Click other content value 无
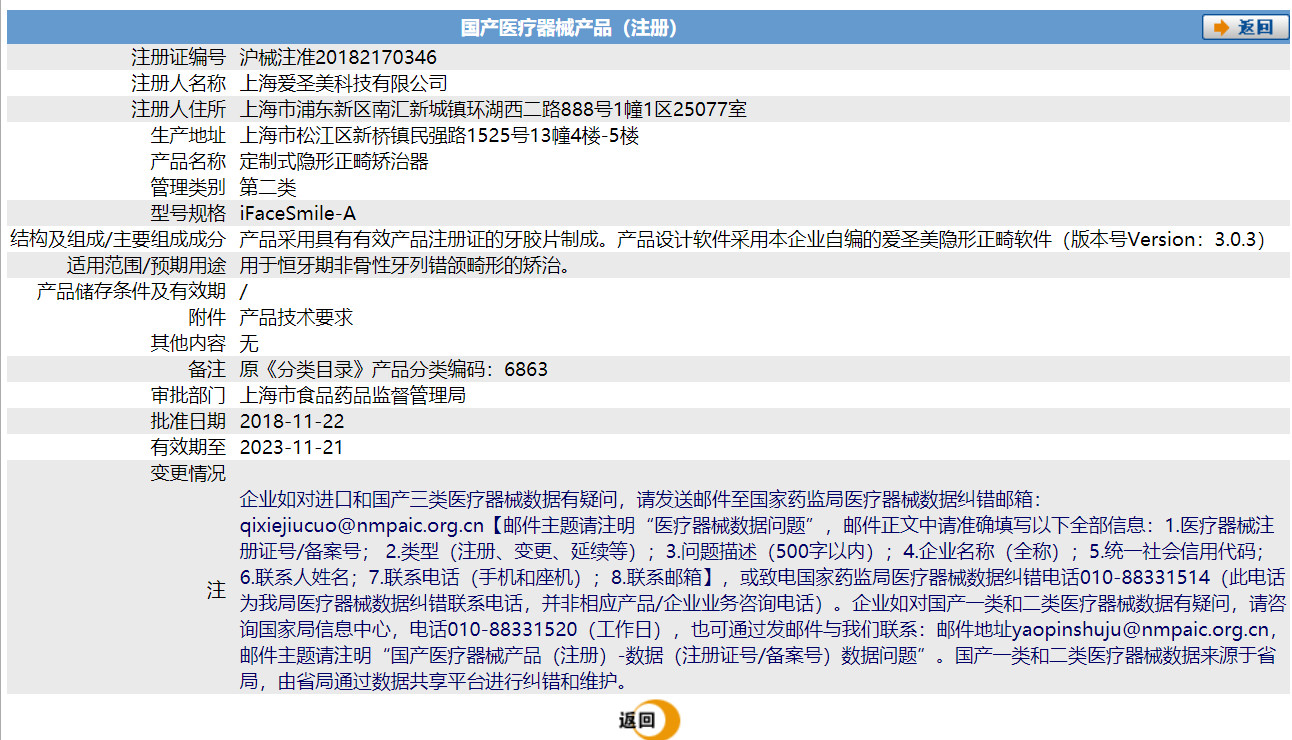This screenshot has height=740, width=1292. click(249, 344)
